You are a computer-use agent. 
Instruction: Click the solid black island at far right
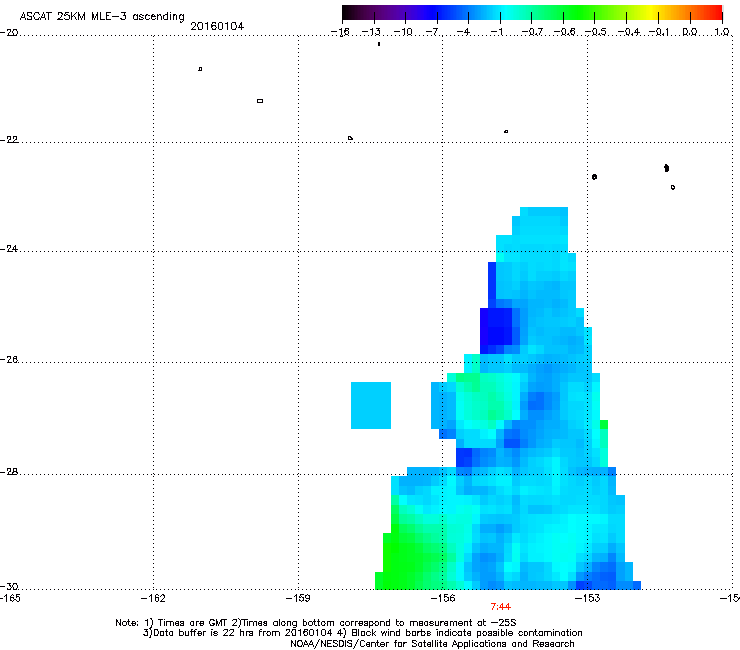coord(666,168)
